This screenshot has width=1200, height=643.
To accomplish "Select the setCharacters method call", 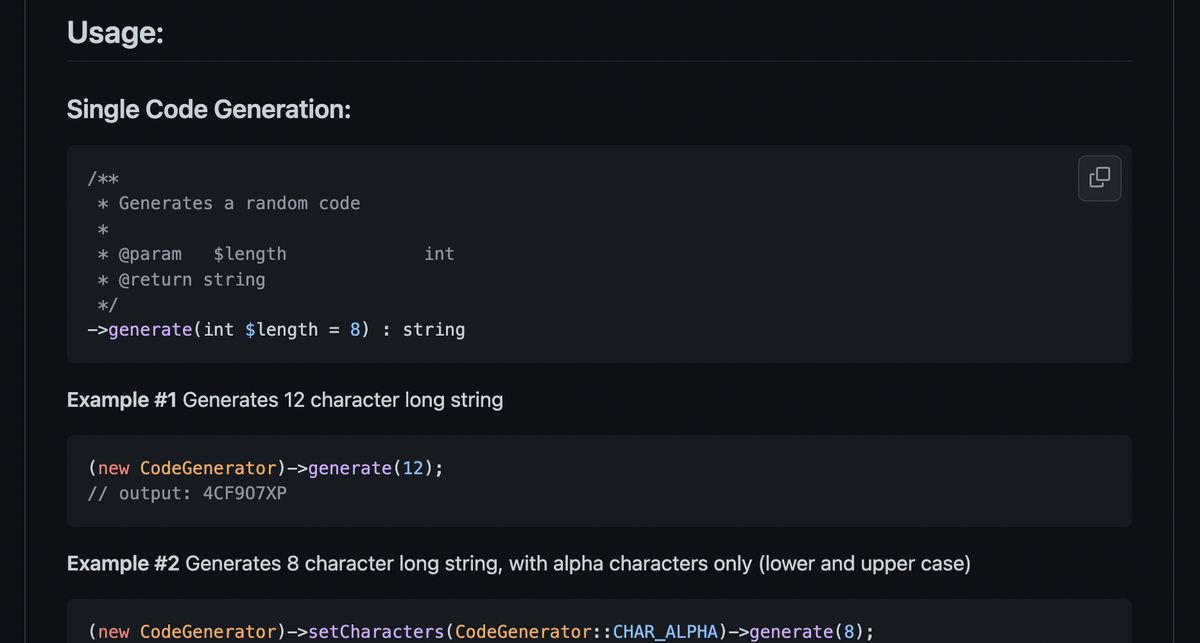I will click(x=374, y=631).
